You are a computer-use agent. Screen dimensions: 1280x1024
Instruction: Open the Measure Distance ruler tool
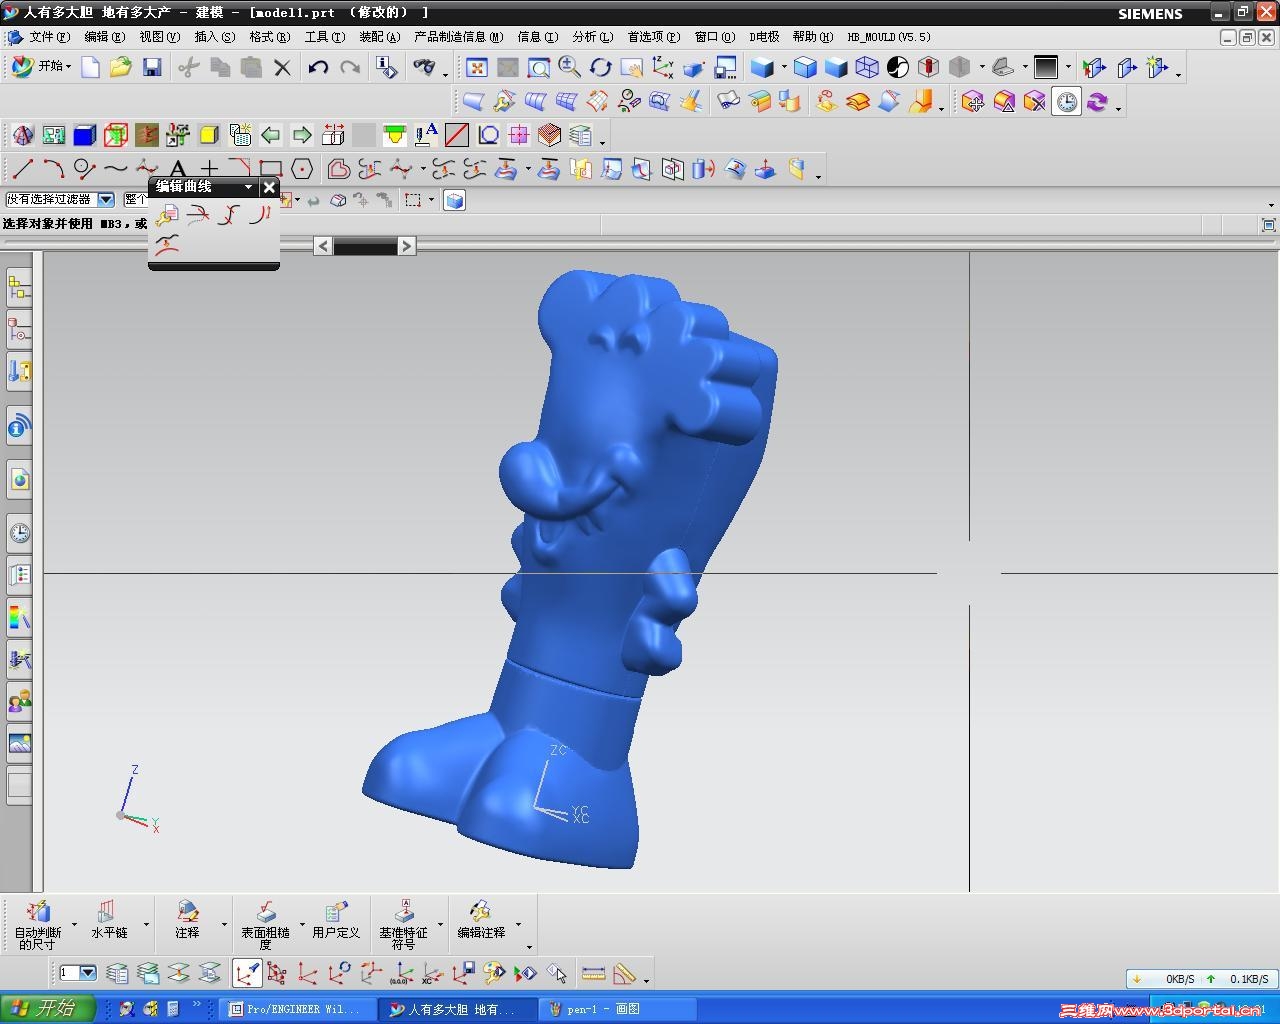[x=593, y=973]
